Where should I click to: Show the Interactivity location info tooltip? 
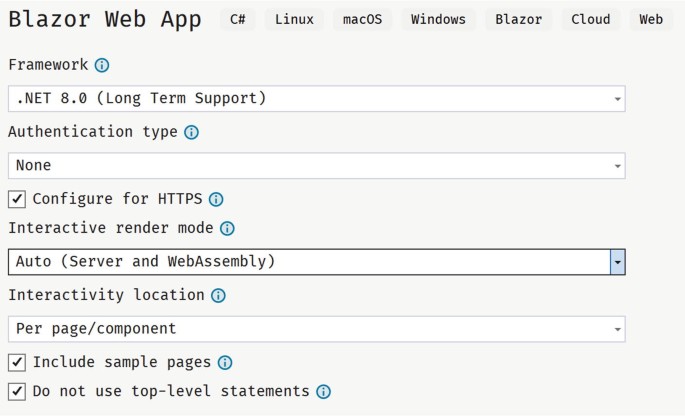[x=218, y=296]
